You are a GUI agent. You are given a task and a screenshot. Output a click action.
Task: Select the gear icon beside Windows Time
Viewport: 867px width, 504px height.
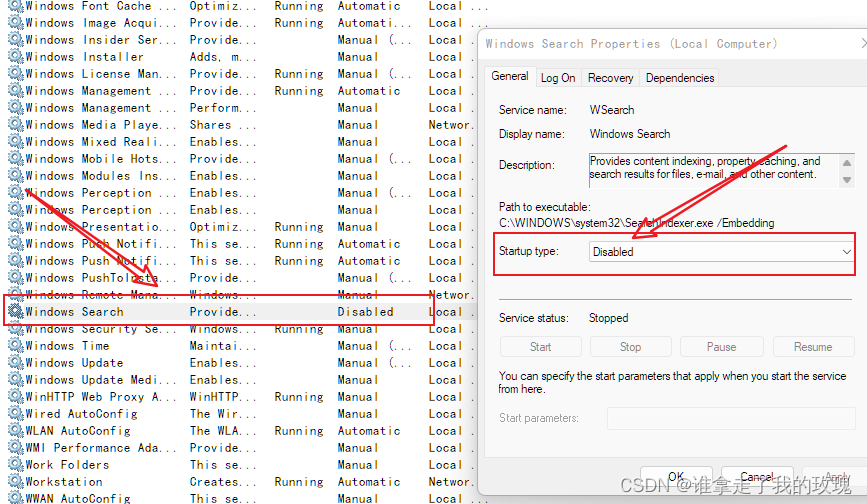pyautogui.click(x=15, y=345)
